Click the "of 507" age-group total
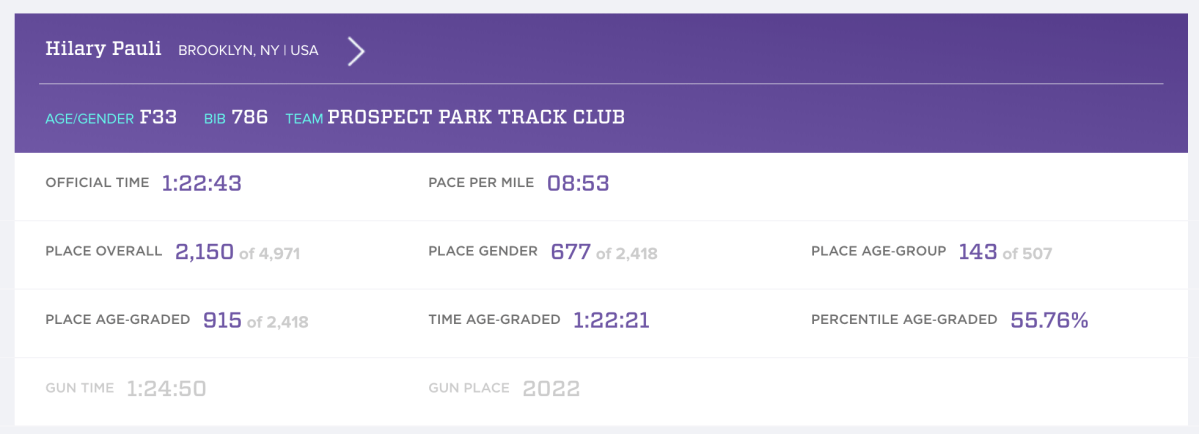 click(1027, 254)
